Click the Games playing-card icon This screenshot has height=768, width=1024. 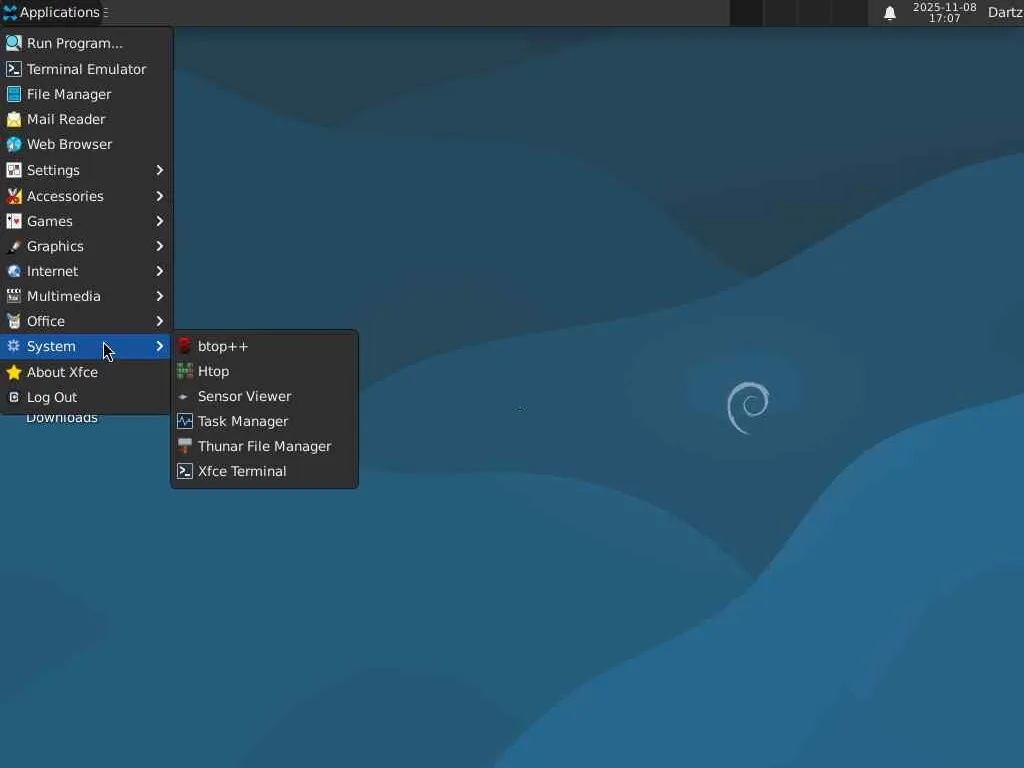(14, 221)
